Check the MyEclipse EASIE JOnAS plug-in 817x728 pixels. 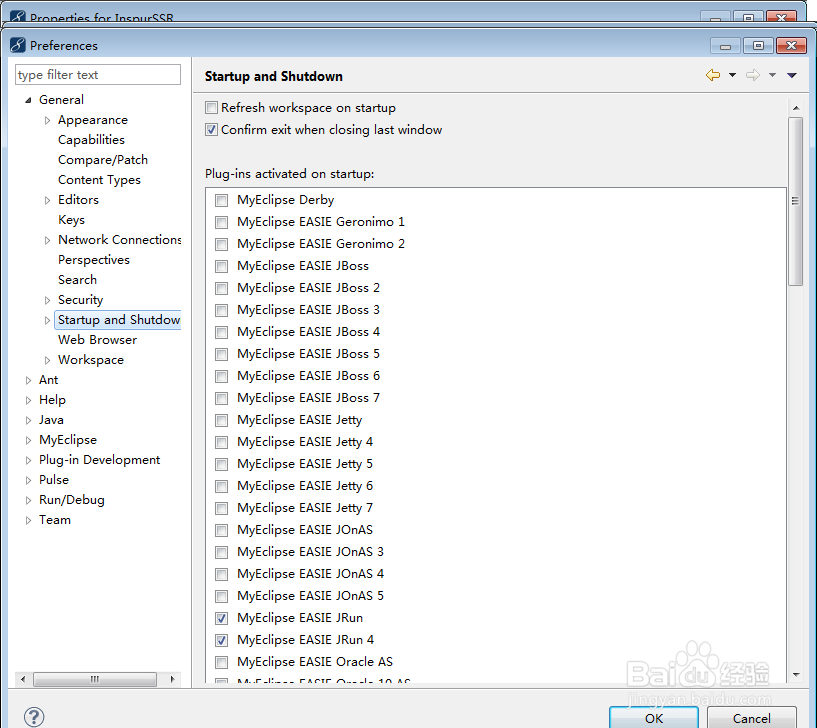[x=221, y=530]
